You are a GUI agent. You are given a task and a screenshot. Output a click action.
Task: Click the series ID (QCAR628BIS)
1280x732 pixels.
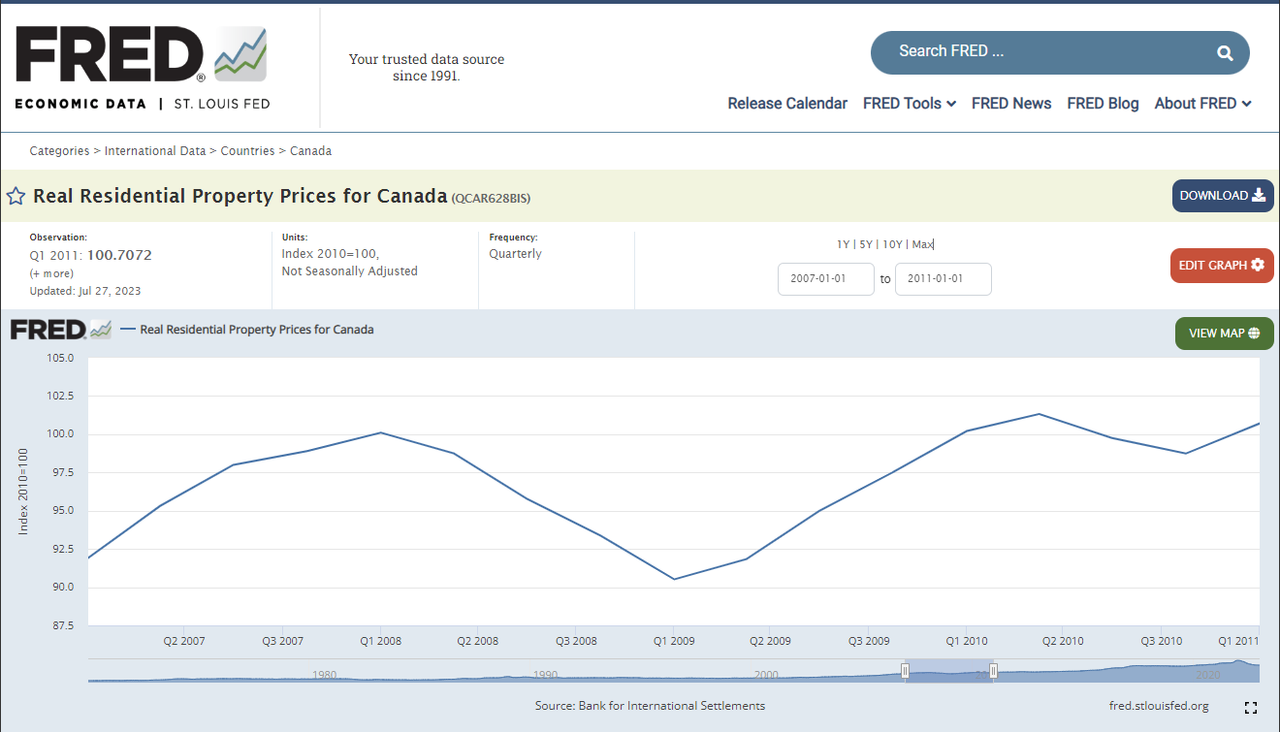click(x=491, y=198)
